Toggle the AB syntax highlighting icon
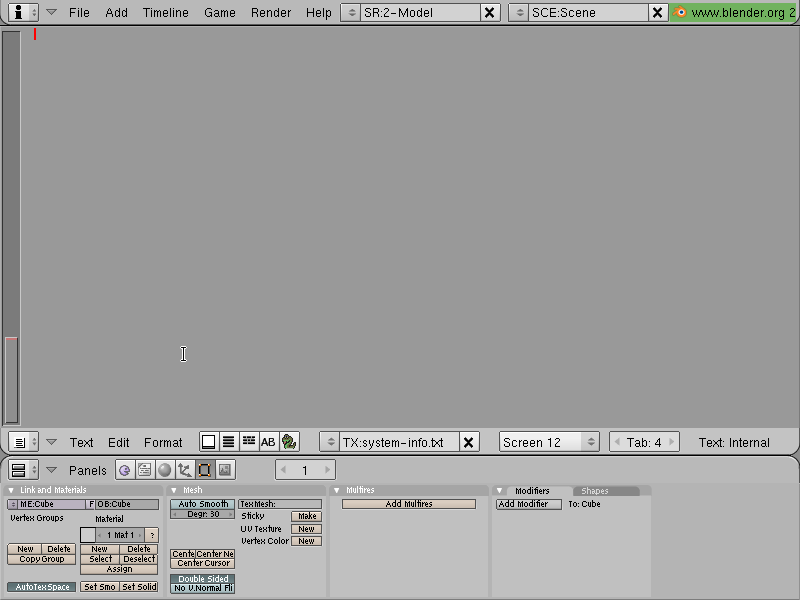 click(268, 442)
